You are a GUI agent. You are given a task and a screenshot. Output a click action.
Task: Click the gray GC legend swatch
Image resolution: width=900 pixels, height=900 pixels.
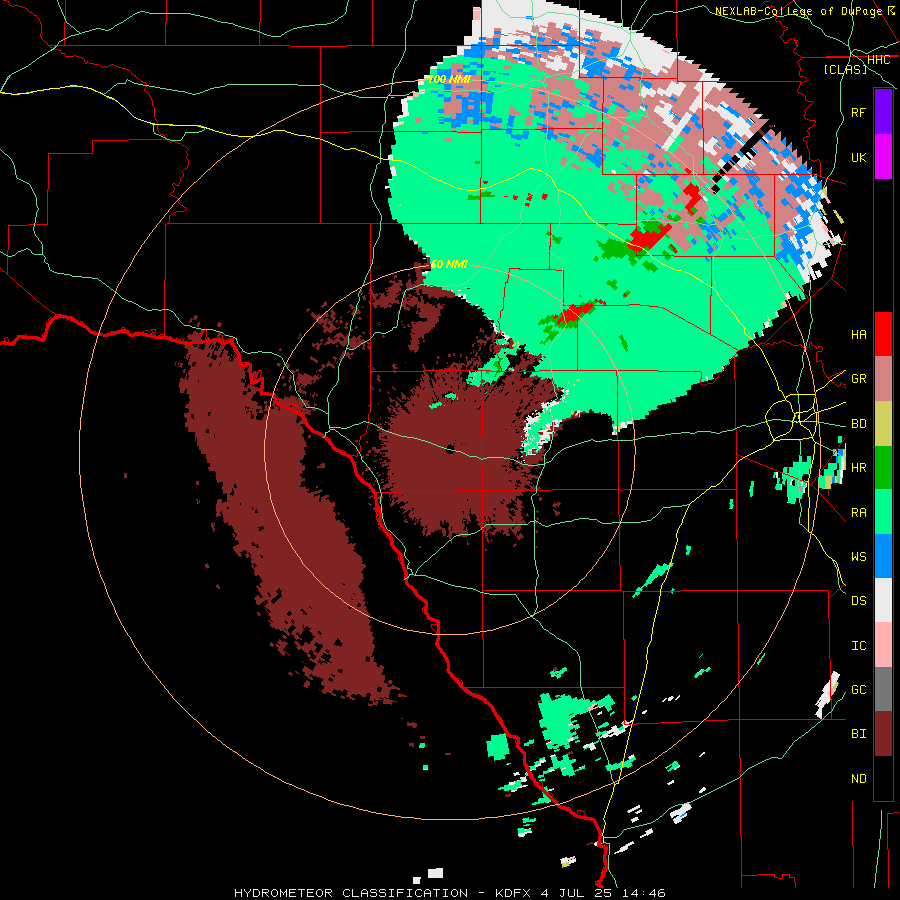point(883,689)
